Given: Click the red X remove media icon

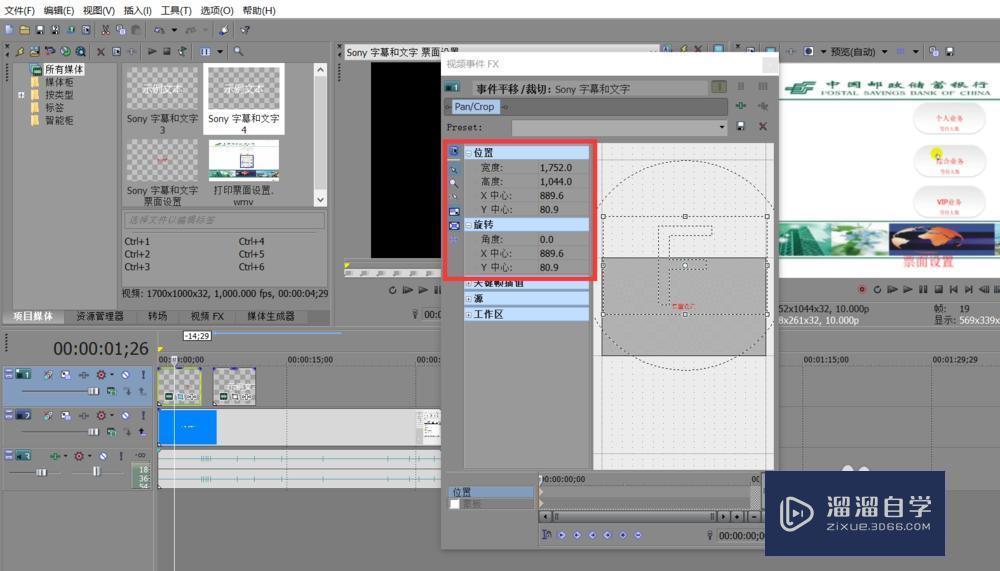Looking at the screenshot, I should click(x=100, y=51).
